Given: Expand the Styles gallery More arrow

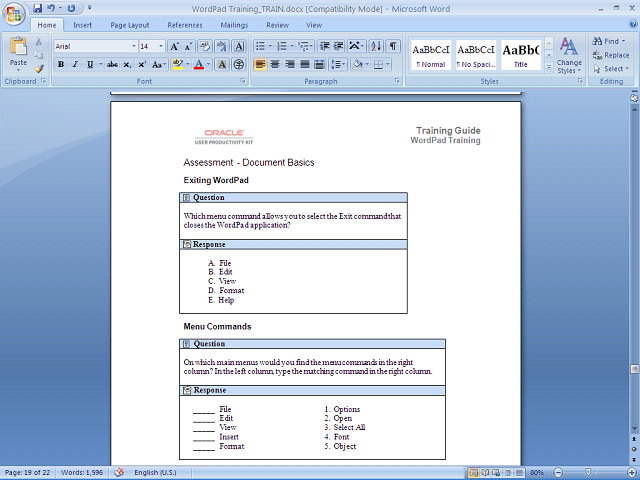Looking at the screenshot, I should pos(549,66).
